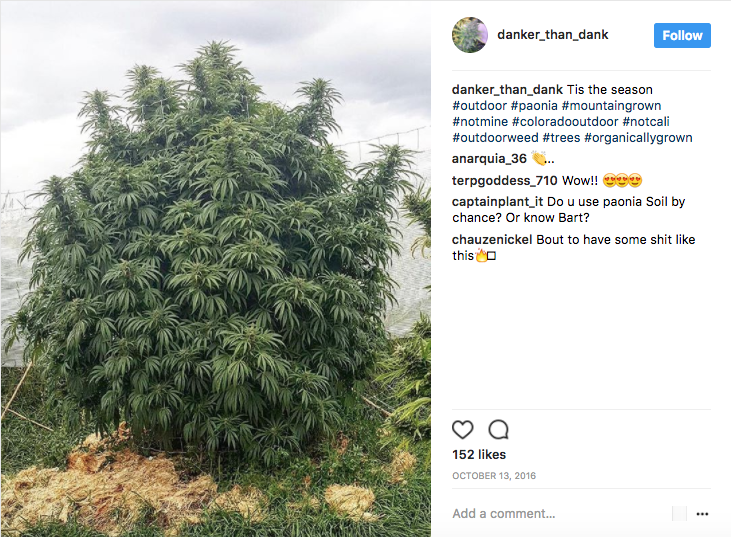Like the post with heart icon
This screenshot has width=731, height=537.
coord(462,429)
